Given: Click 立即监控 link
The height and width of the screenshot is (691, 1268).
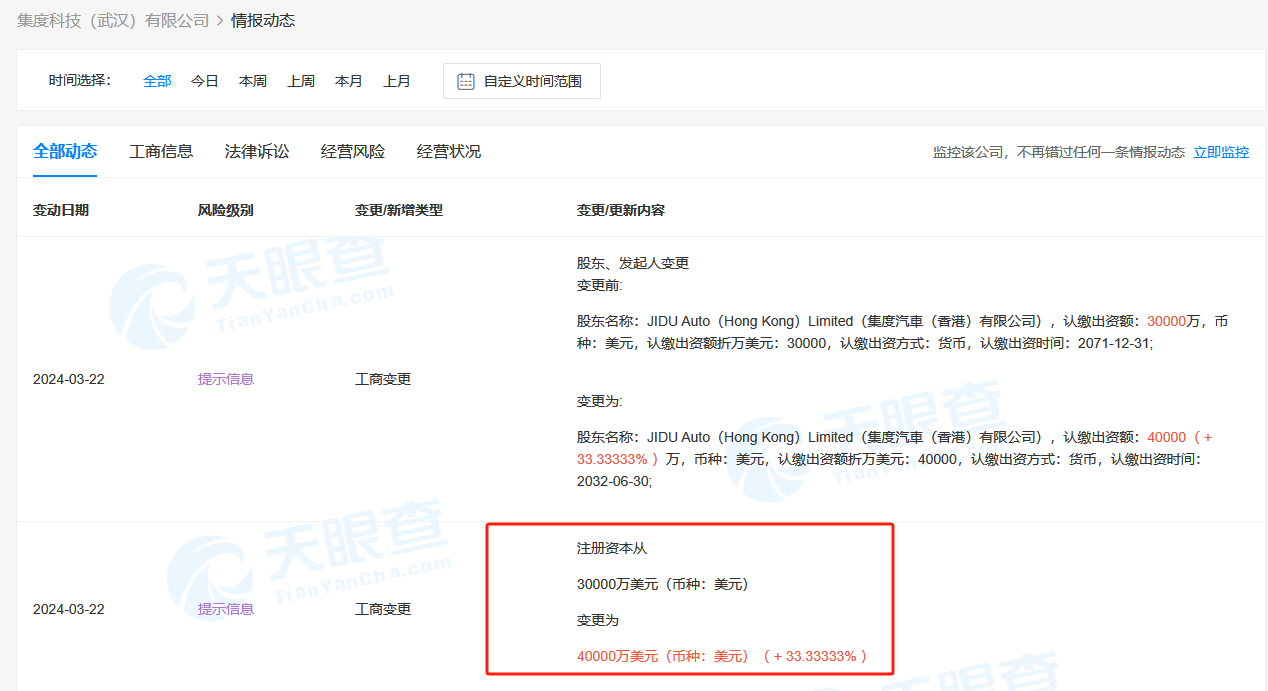Looking at the screenshot, I should 1221,152.
